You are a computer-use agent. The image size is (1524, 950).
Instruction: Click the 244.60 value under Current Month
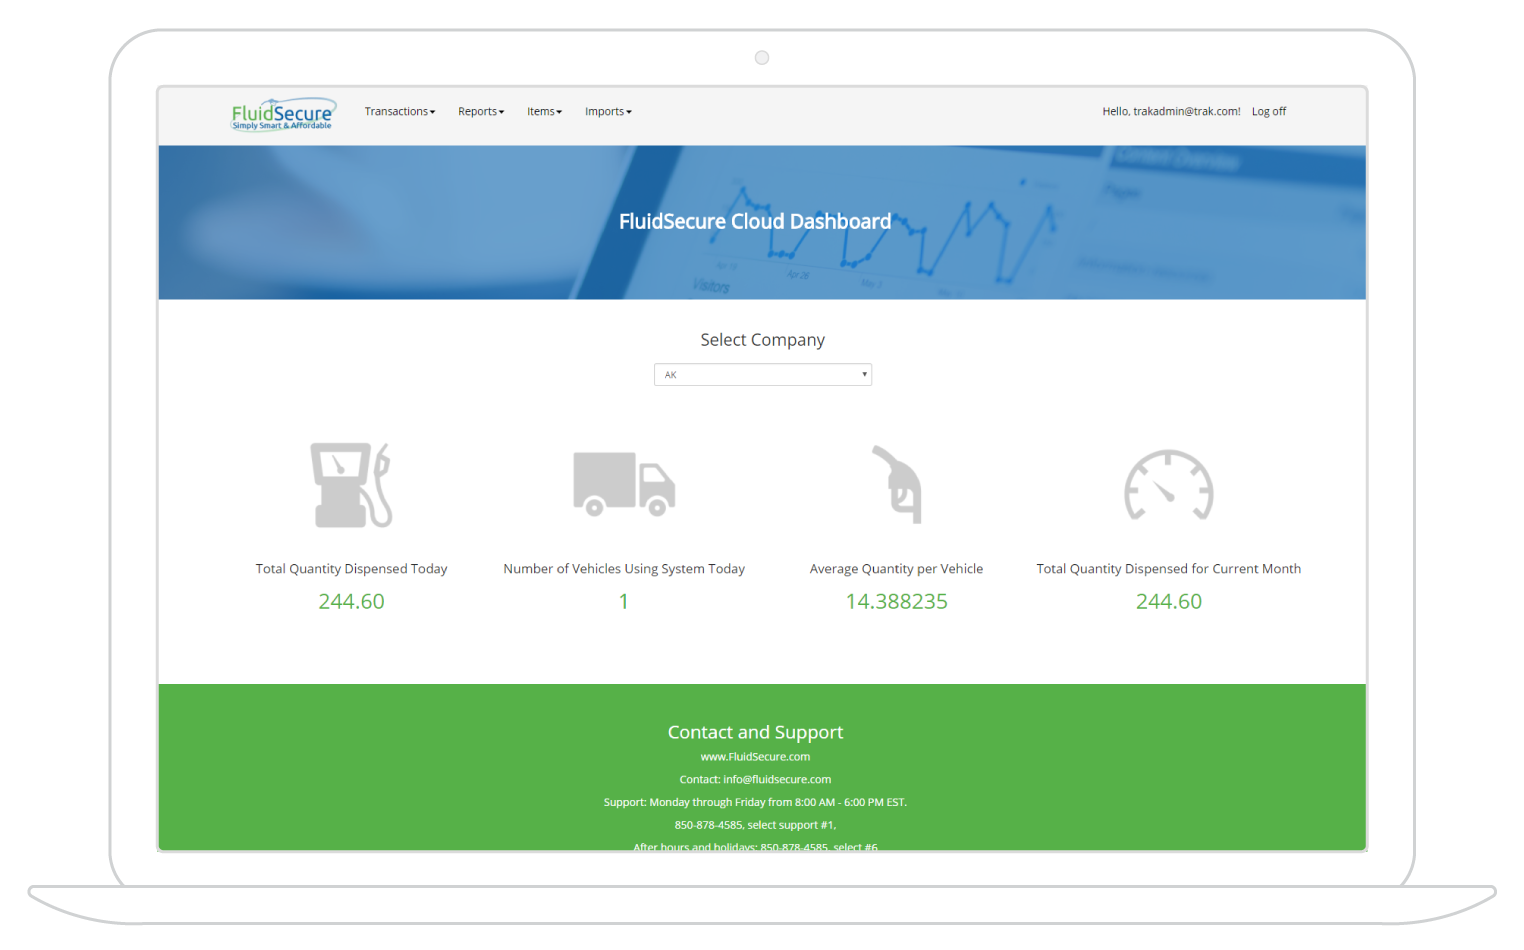point(1169,601)
